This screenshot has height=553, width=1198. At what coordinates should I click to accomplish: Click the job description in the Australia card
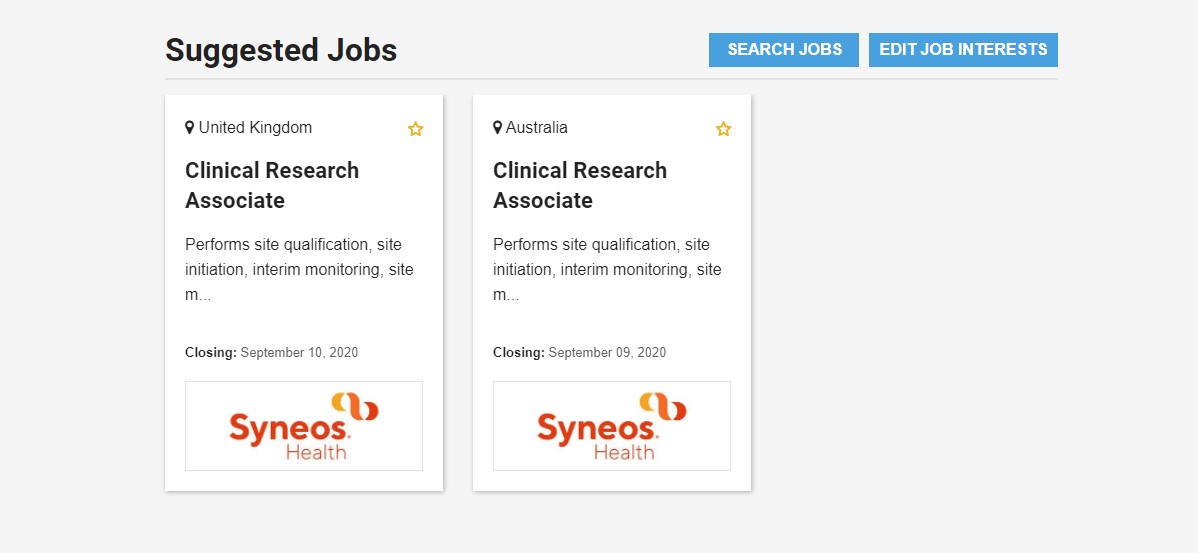(607, 269)
